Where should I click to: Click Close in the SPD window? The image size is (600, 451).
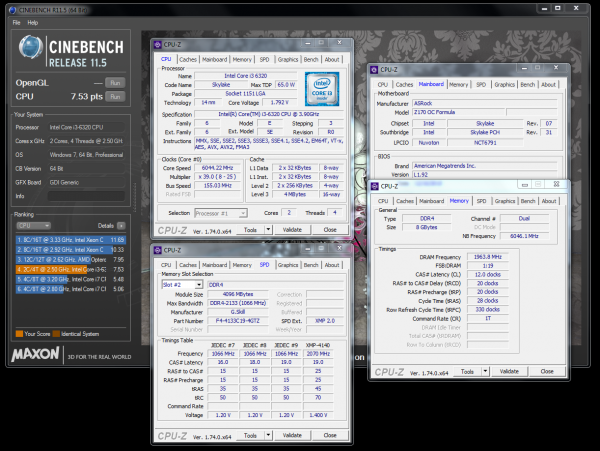click(330, 435)
